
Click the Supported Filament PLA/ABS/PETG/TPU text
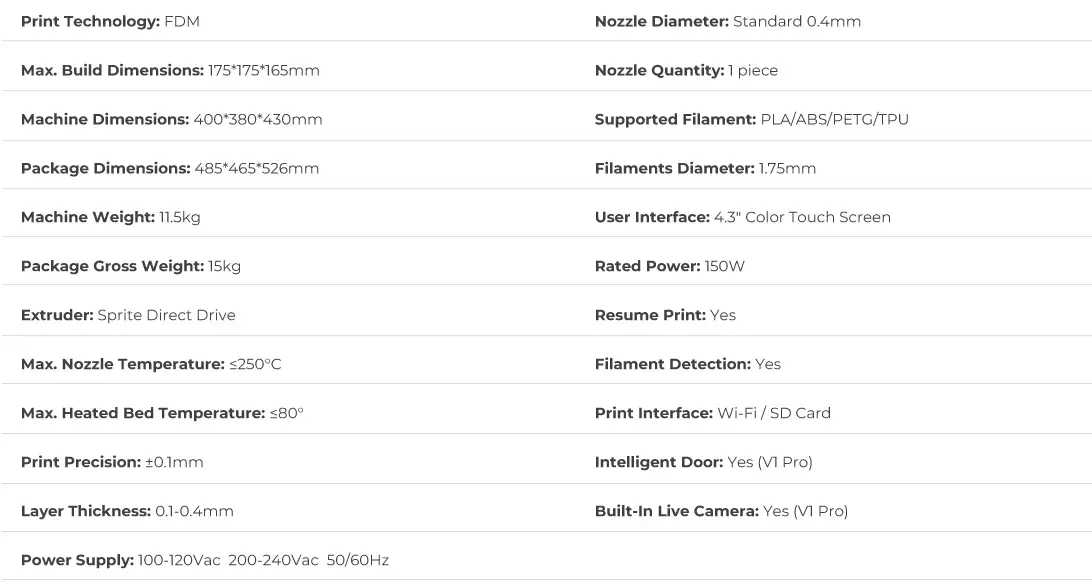(751, 119)
